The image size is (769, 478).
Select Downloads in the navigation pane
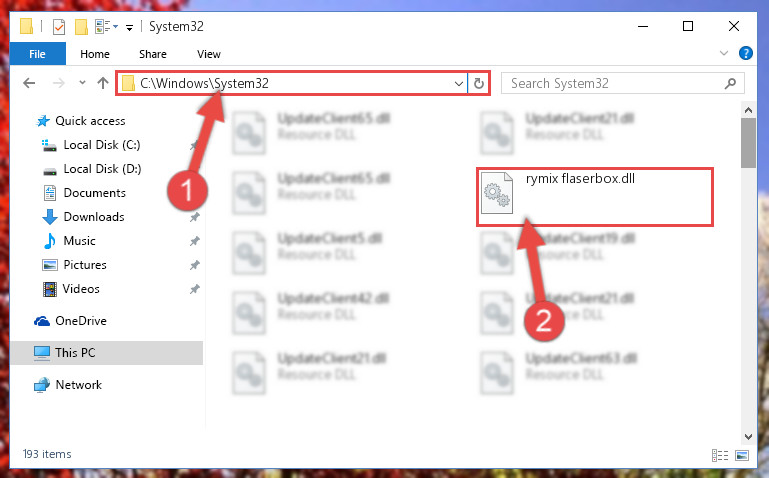click(94, 217)
